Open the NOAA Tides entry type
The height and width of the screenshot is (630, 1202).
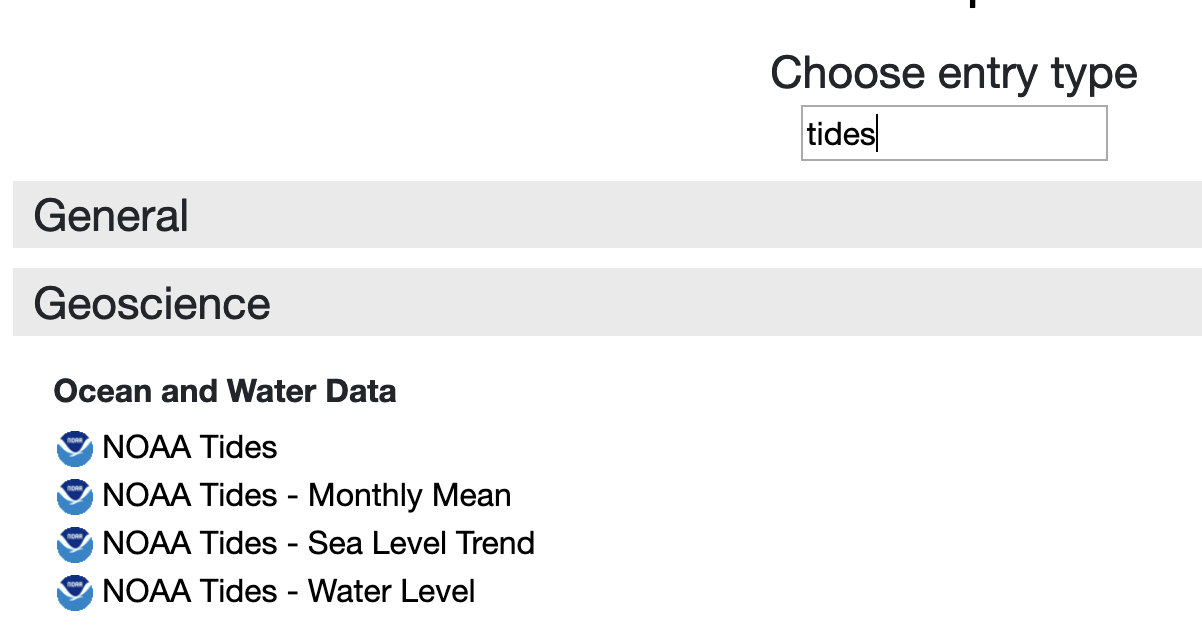tap(190, 447)
